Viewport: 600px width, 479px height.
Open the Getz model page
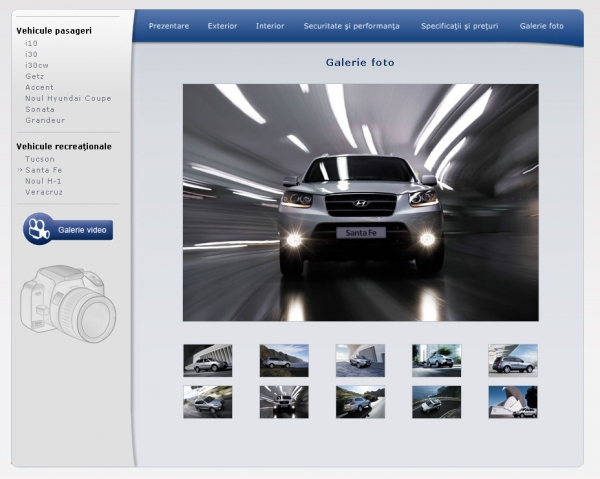tap(34, 76)
